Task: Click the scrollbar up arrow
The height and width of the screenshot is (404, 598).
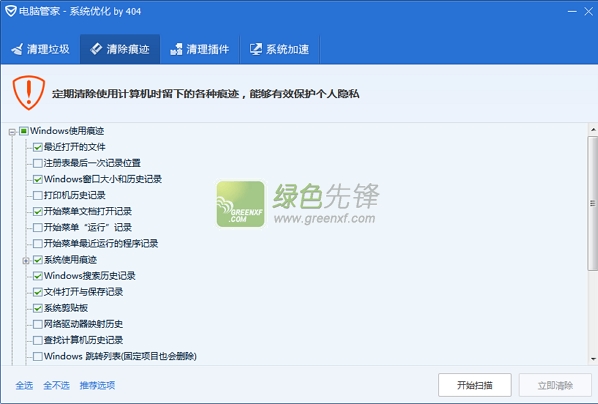Action: pyautogui.click(x=593, y=130)
